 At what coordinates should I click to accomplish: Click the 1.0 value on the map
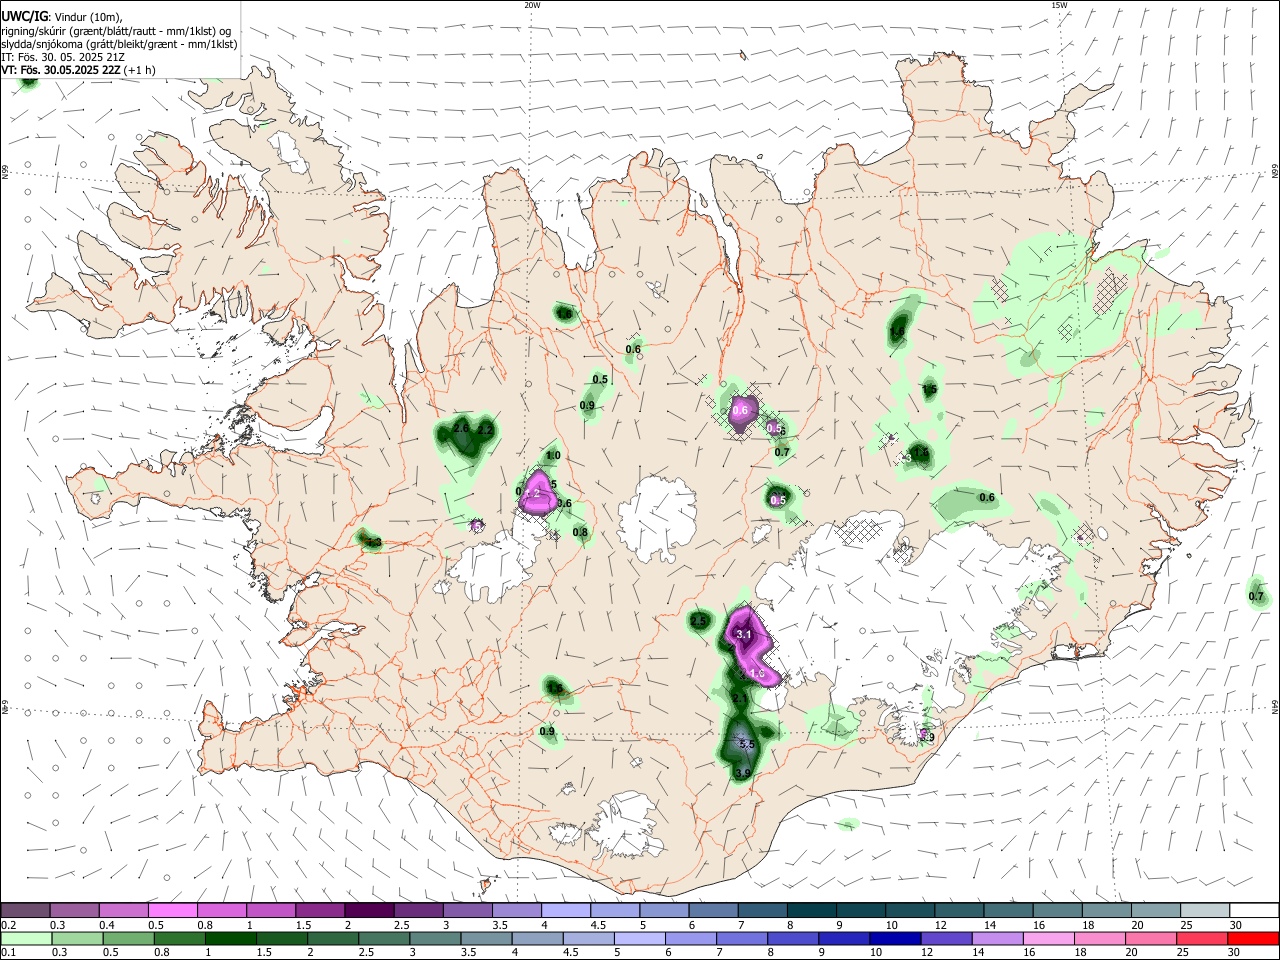pos(553,456)
